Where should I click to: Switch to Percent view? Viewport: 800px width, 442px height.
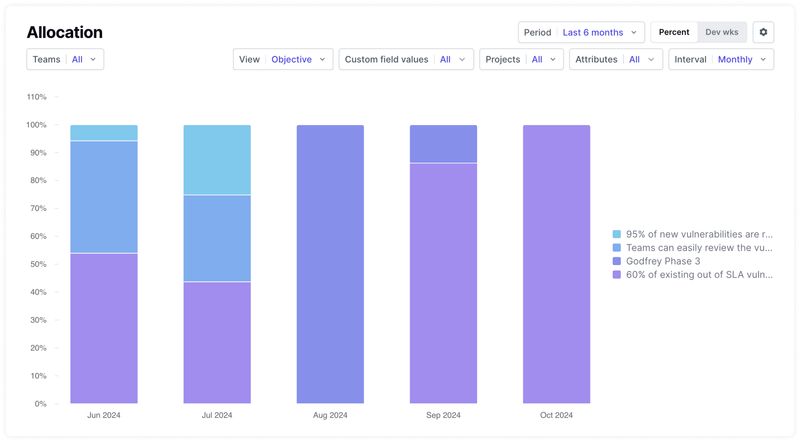point(673,32)
